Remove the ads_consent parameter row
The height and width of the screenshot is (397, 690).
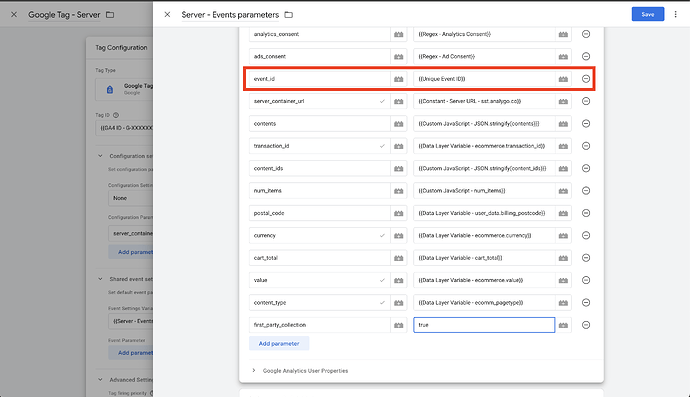[x=586, y=56]
